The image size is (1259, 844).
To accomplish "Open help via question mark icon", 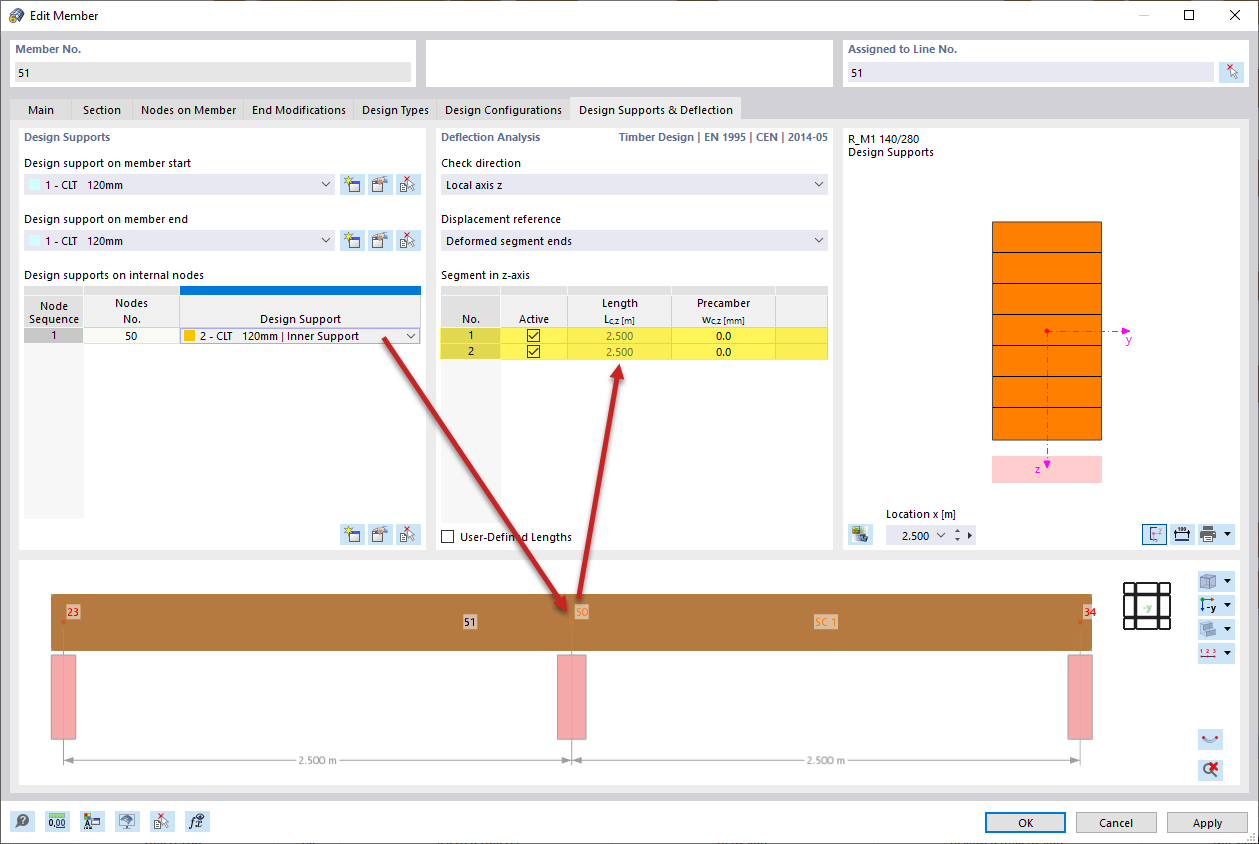I will 22,822.
